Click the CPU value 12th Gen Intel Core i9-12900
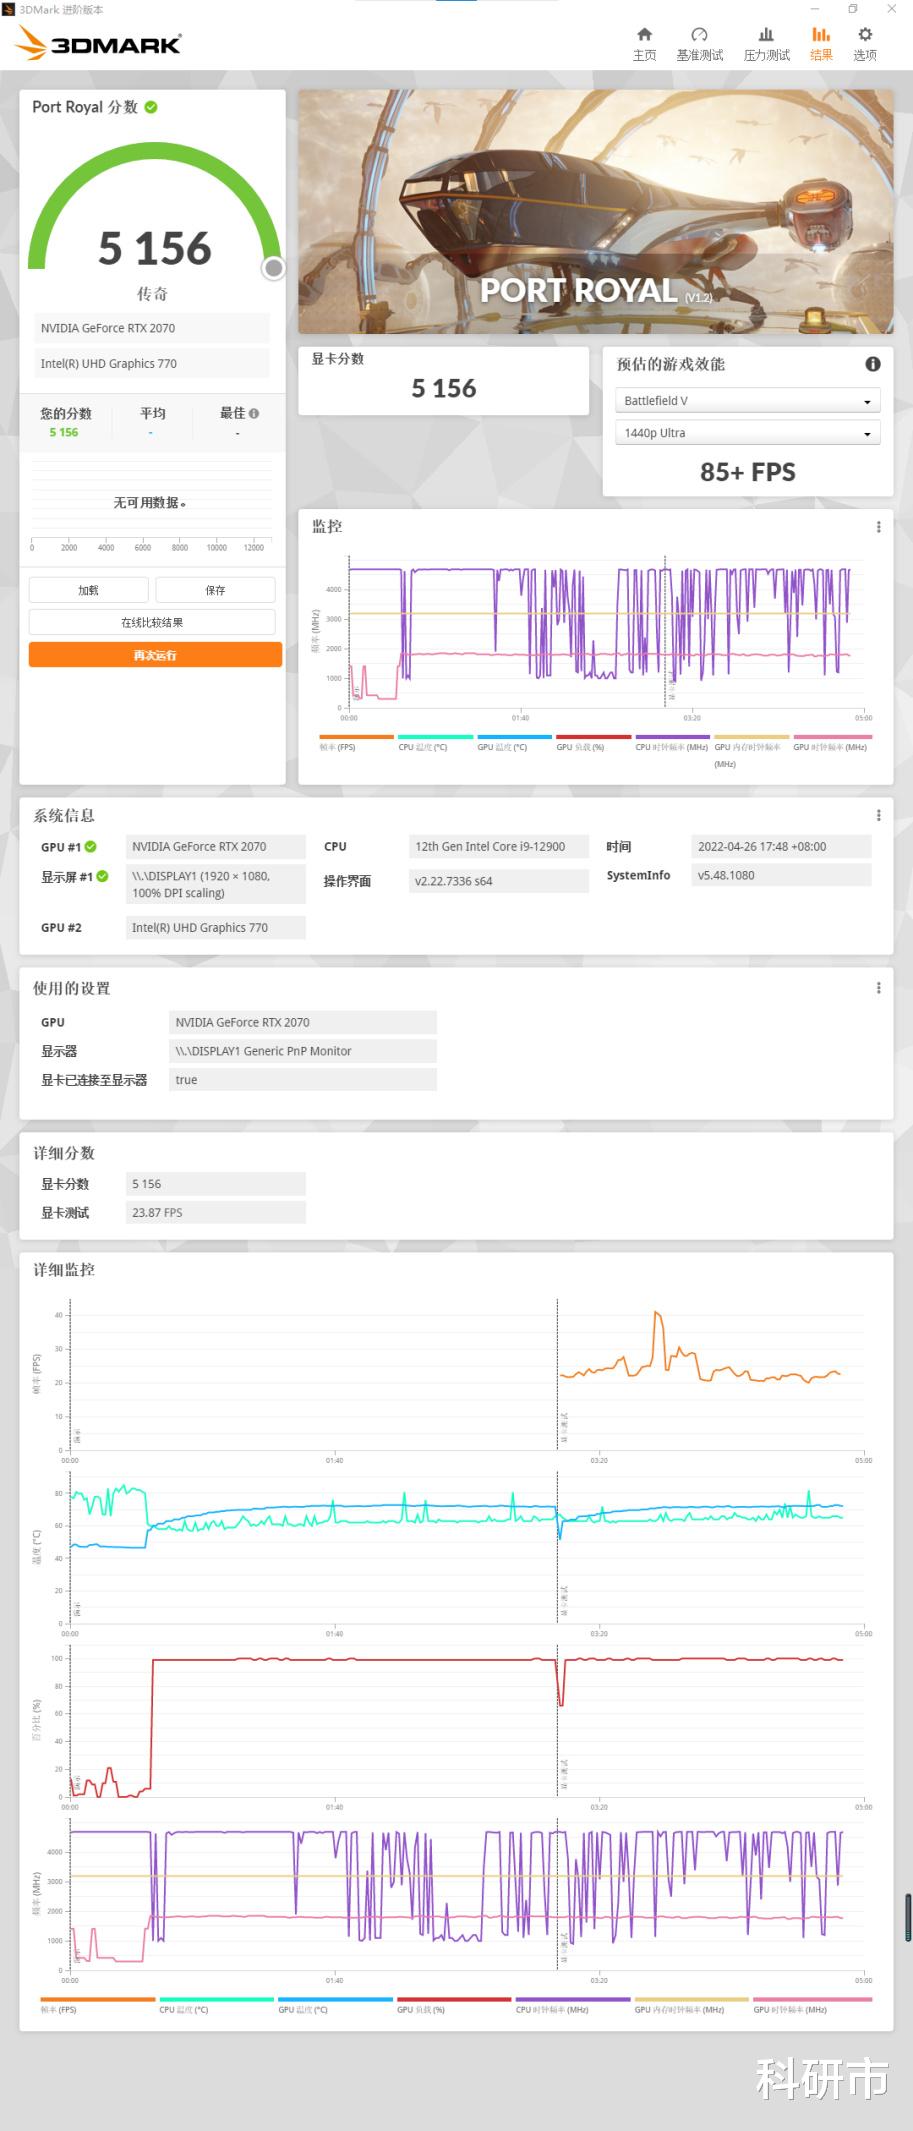This screenshot has height=2131, width=913. click(498, 847)
